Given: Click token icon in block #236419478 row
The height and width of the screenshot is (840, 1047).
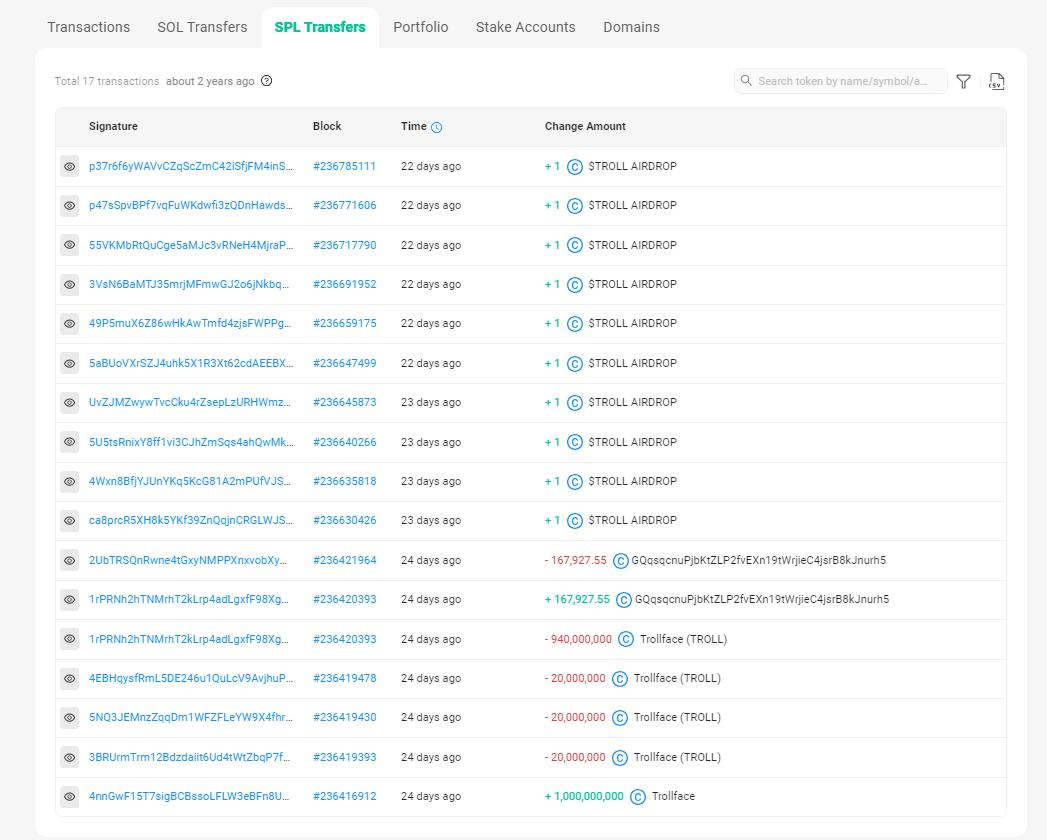Looking at the screenshot, I should pos(620,679).
